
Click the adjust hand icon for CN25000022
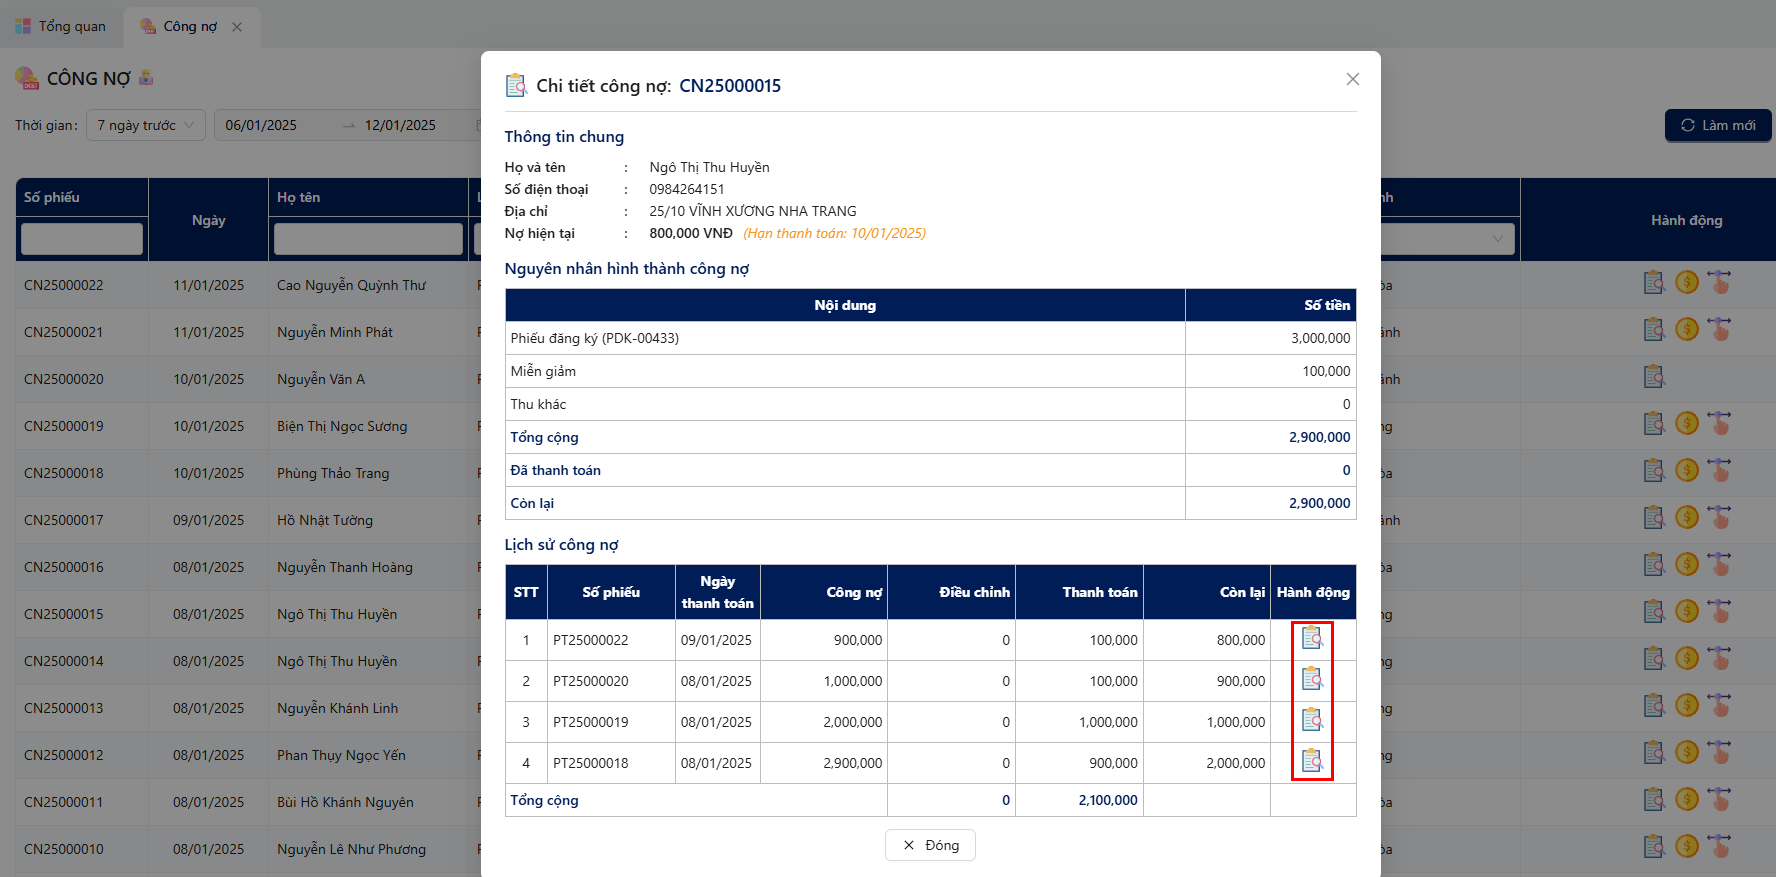tap(1719, 283)
